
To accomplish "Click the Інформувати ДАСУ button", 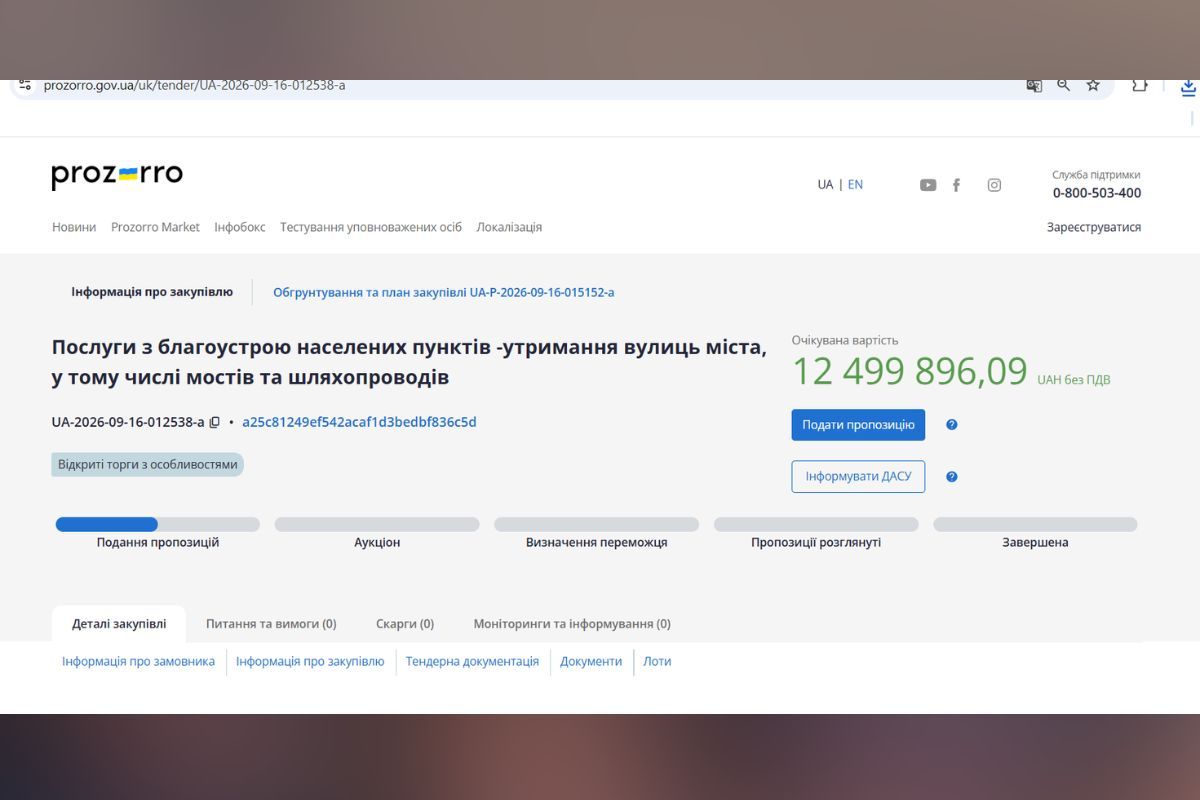I will [858, 477].
